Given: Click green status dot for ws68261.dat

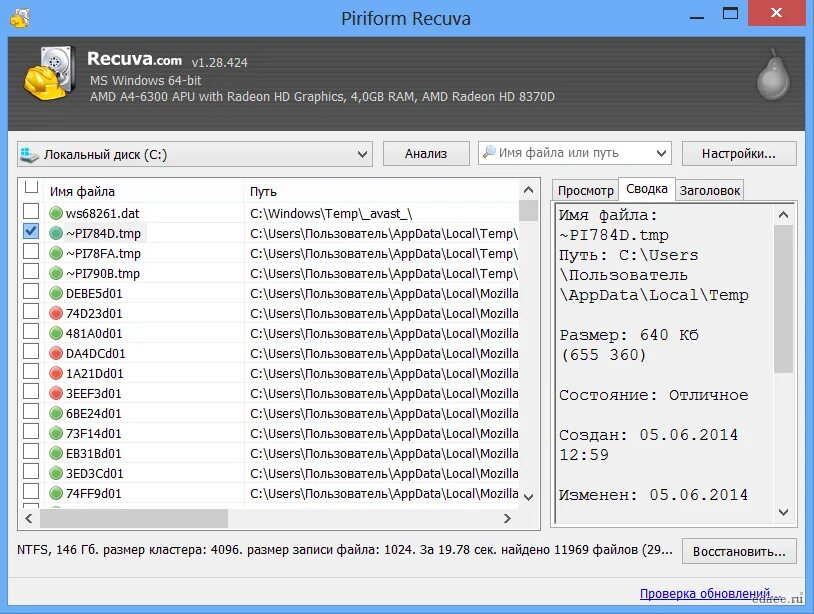Looking at the screenshot, I should tap(56, 213).
